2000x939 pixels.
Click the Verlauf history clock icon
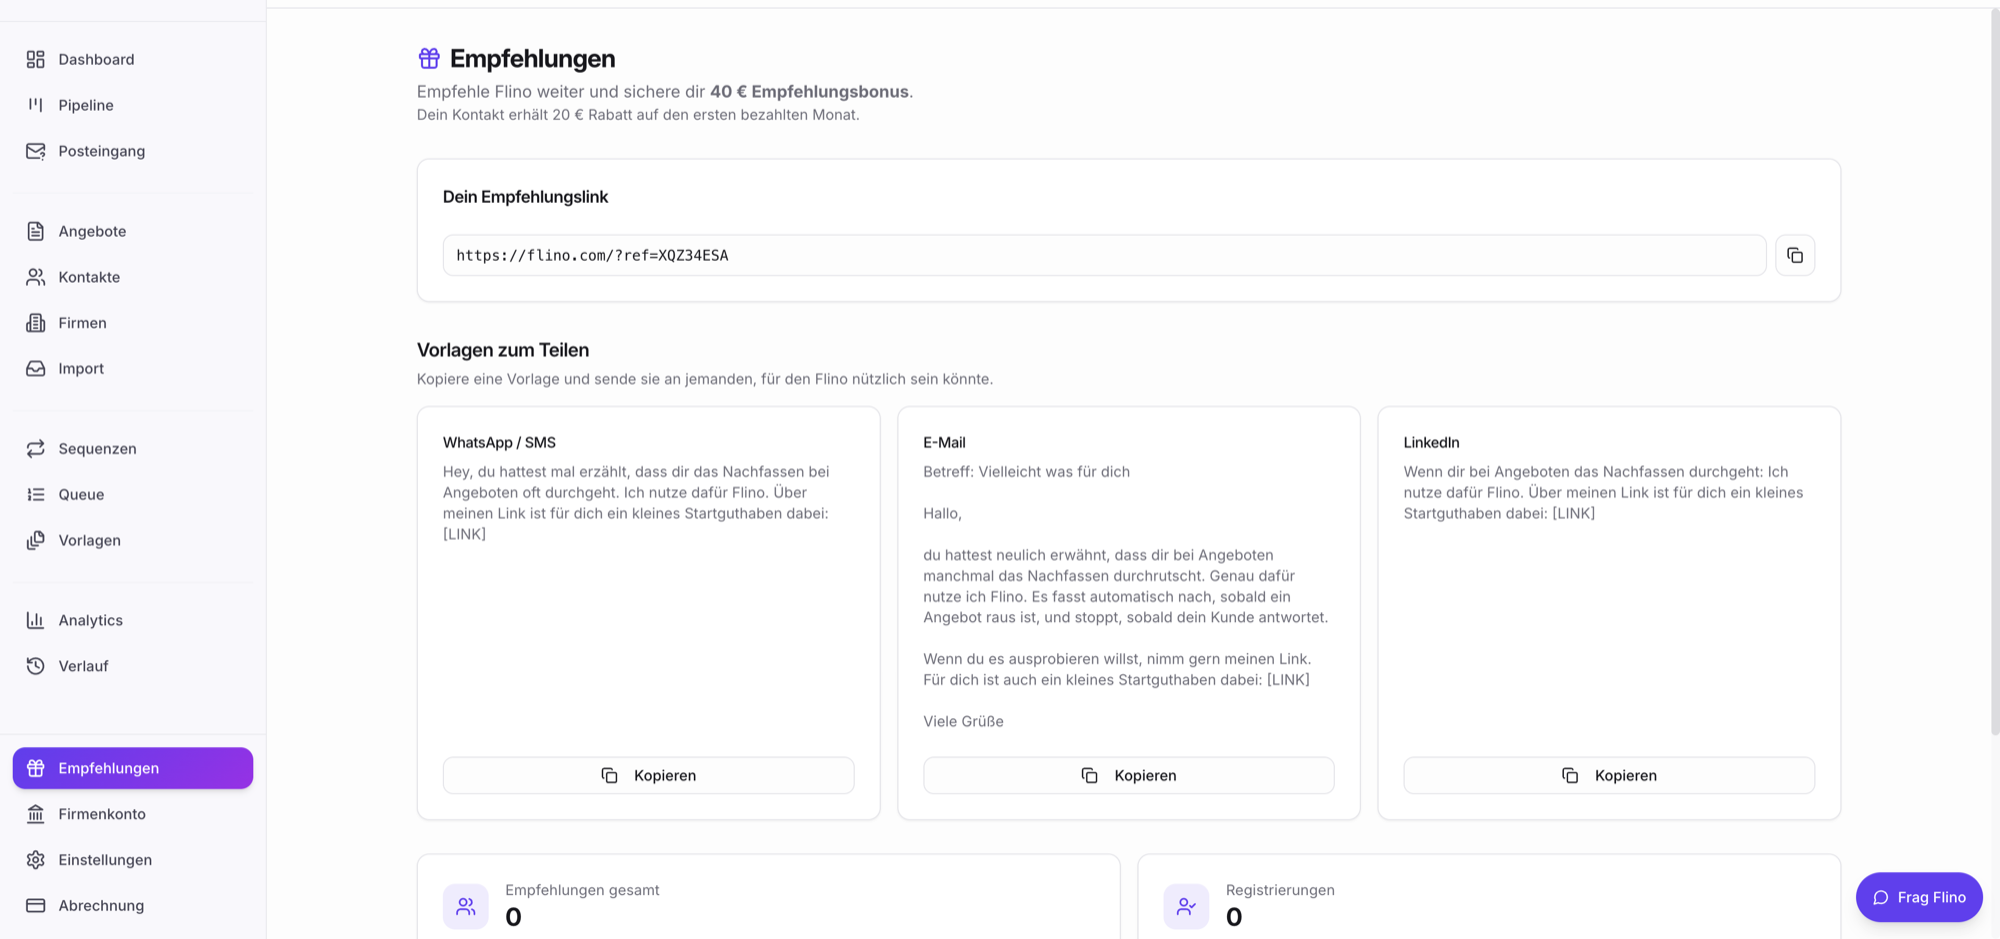36,666
